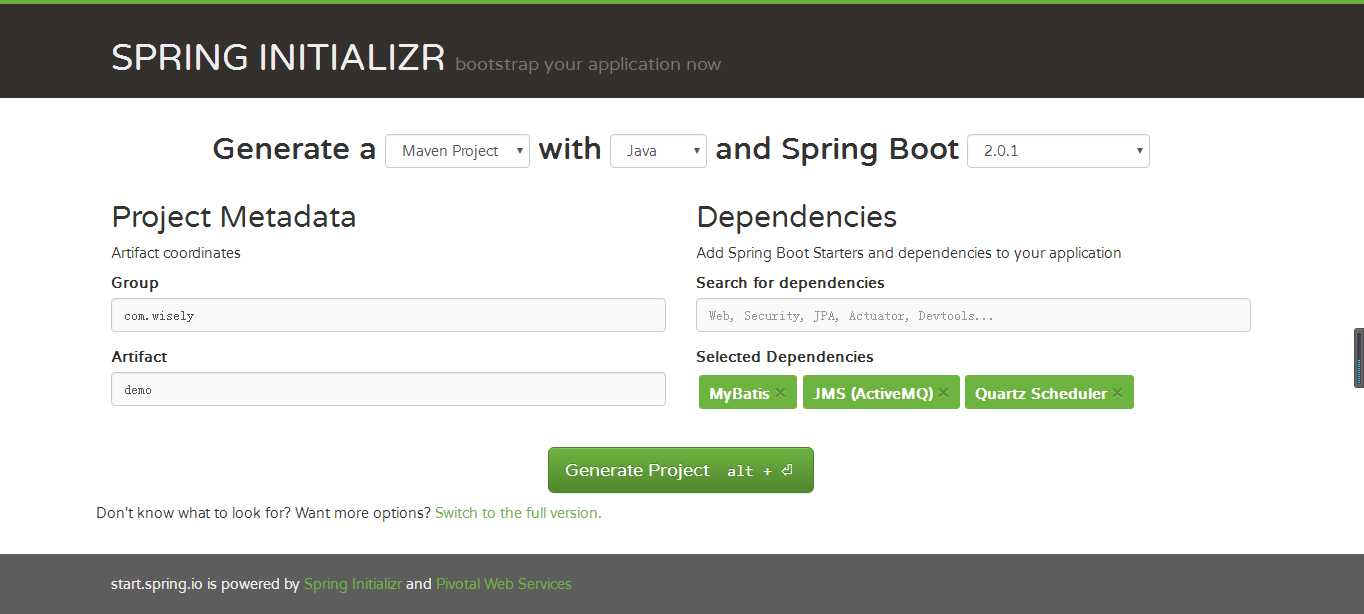The width and height of the screenshot is (1364, 614).
Task: Open the Pivotal Web Services link
Action: coord(504,584)
